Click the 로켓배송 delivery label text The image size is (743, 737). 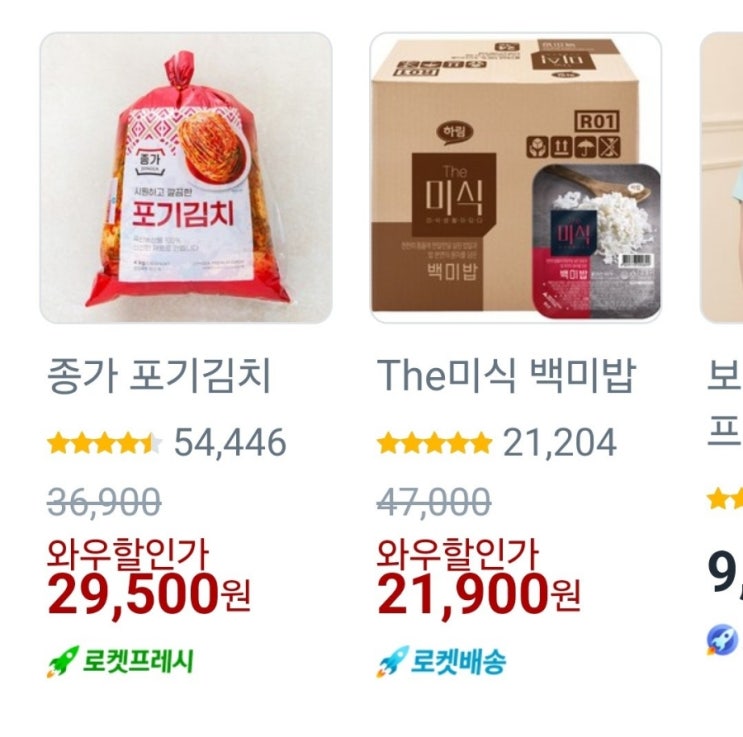(x=459, y=661)
